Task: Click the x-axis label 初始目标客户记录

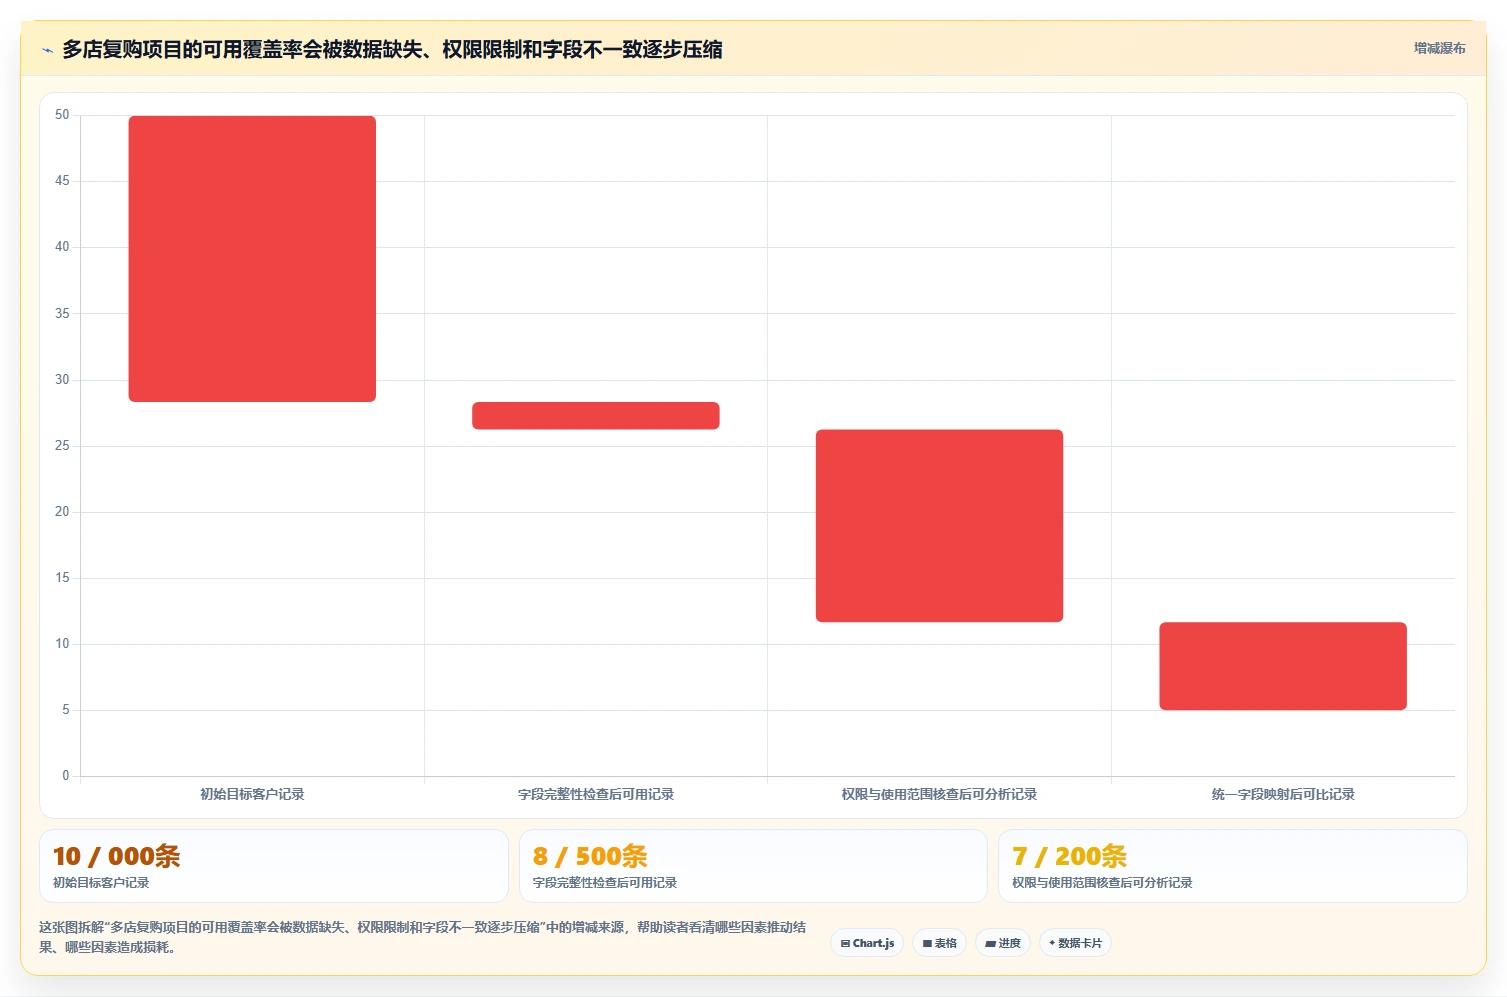Action: (x=252, y=794)
